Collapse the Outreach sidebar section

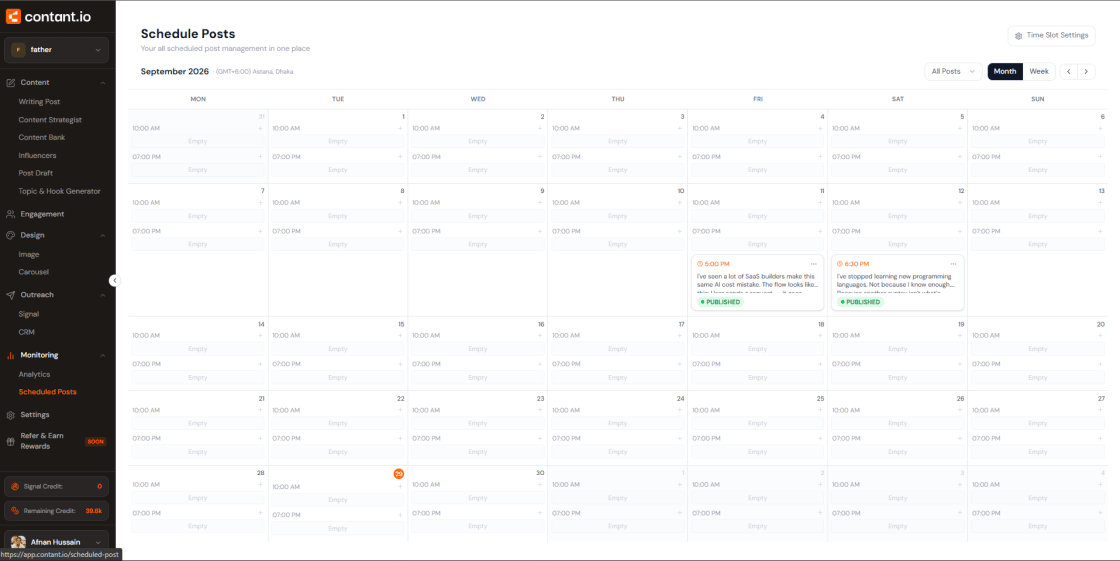point(102,294)
